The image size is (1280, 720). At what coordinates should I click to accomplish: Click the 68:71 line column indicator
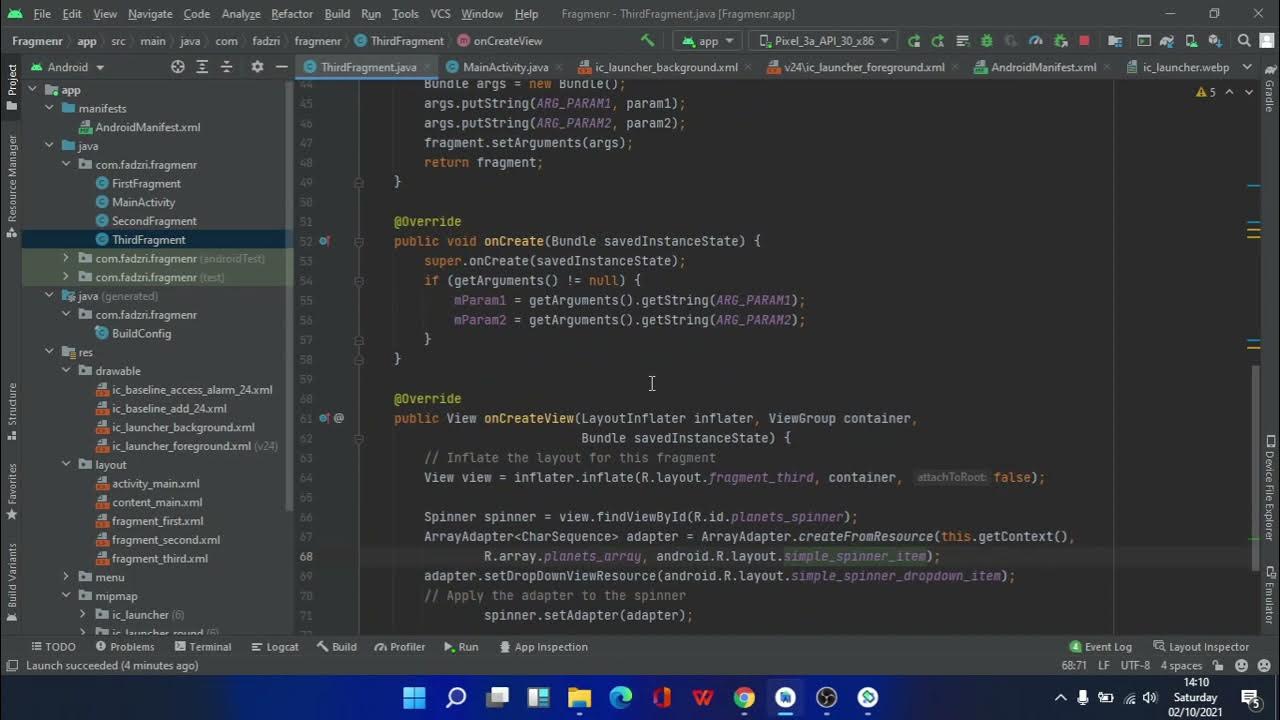coord(1075,665)
